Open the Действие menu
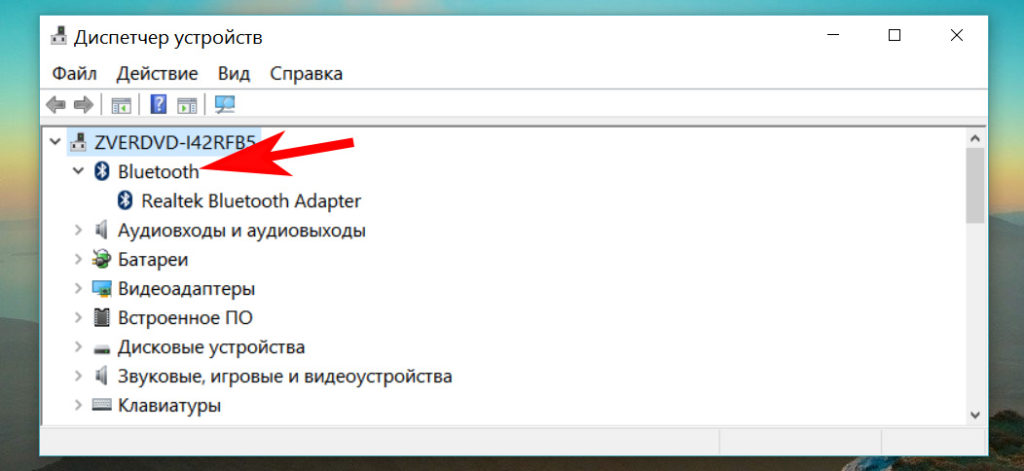The height and width of the screenshot is (471, 1024). (x=157, y=73)
